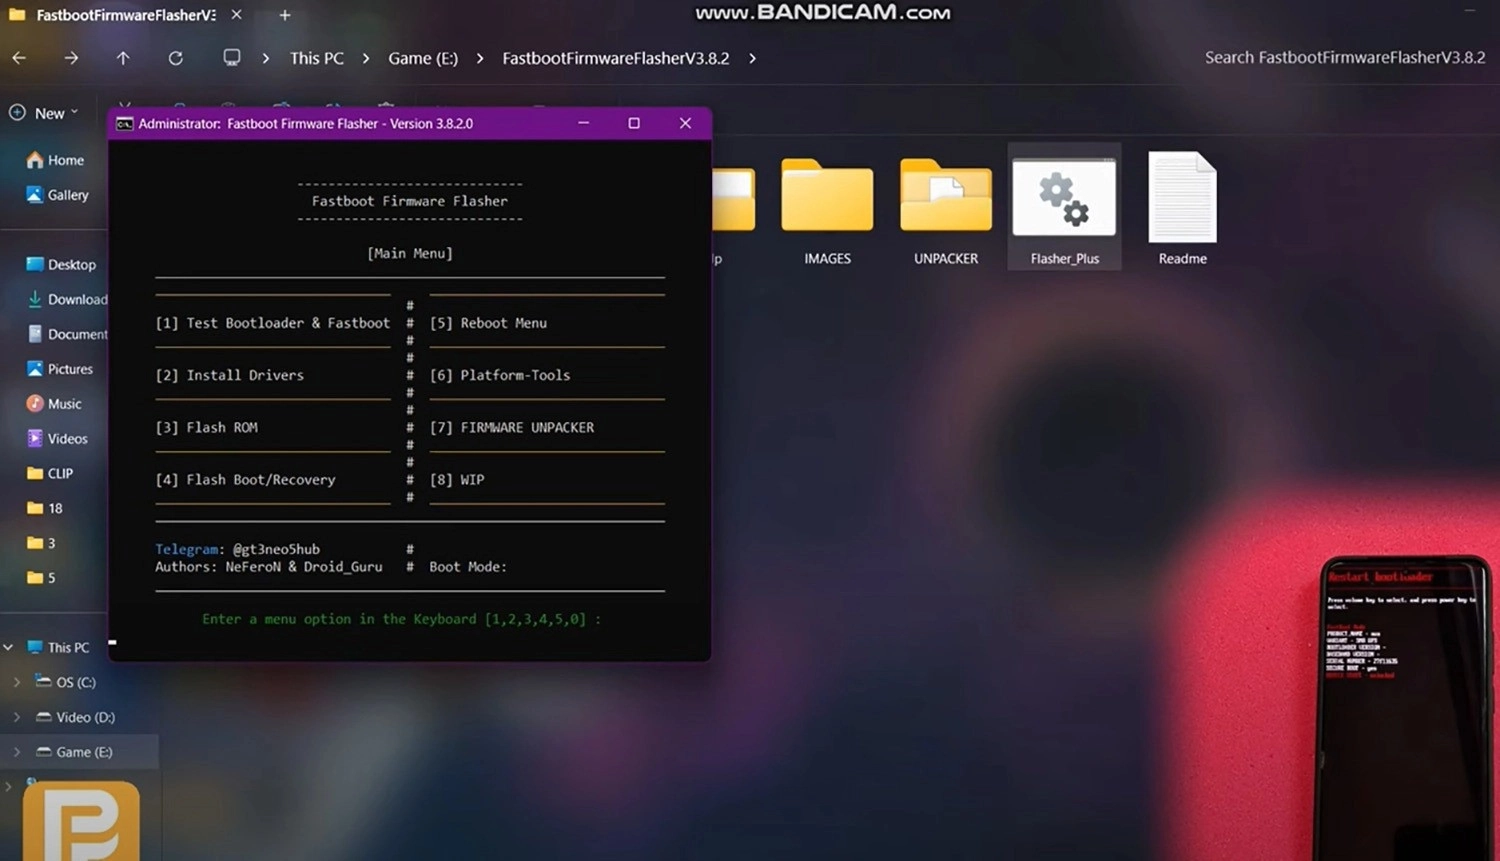Open the folder named 5 in sidebar
The height and width of the screenshot is (861, 1500).
pyautogui.click(x=41, y=578)
